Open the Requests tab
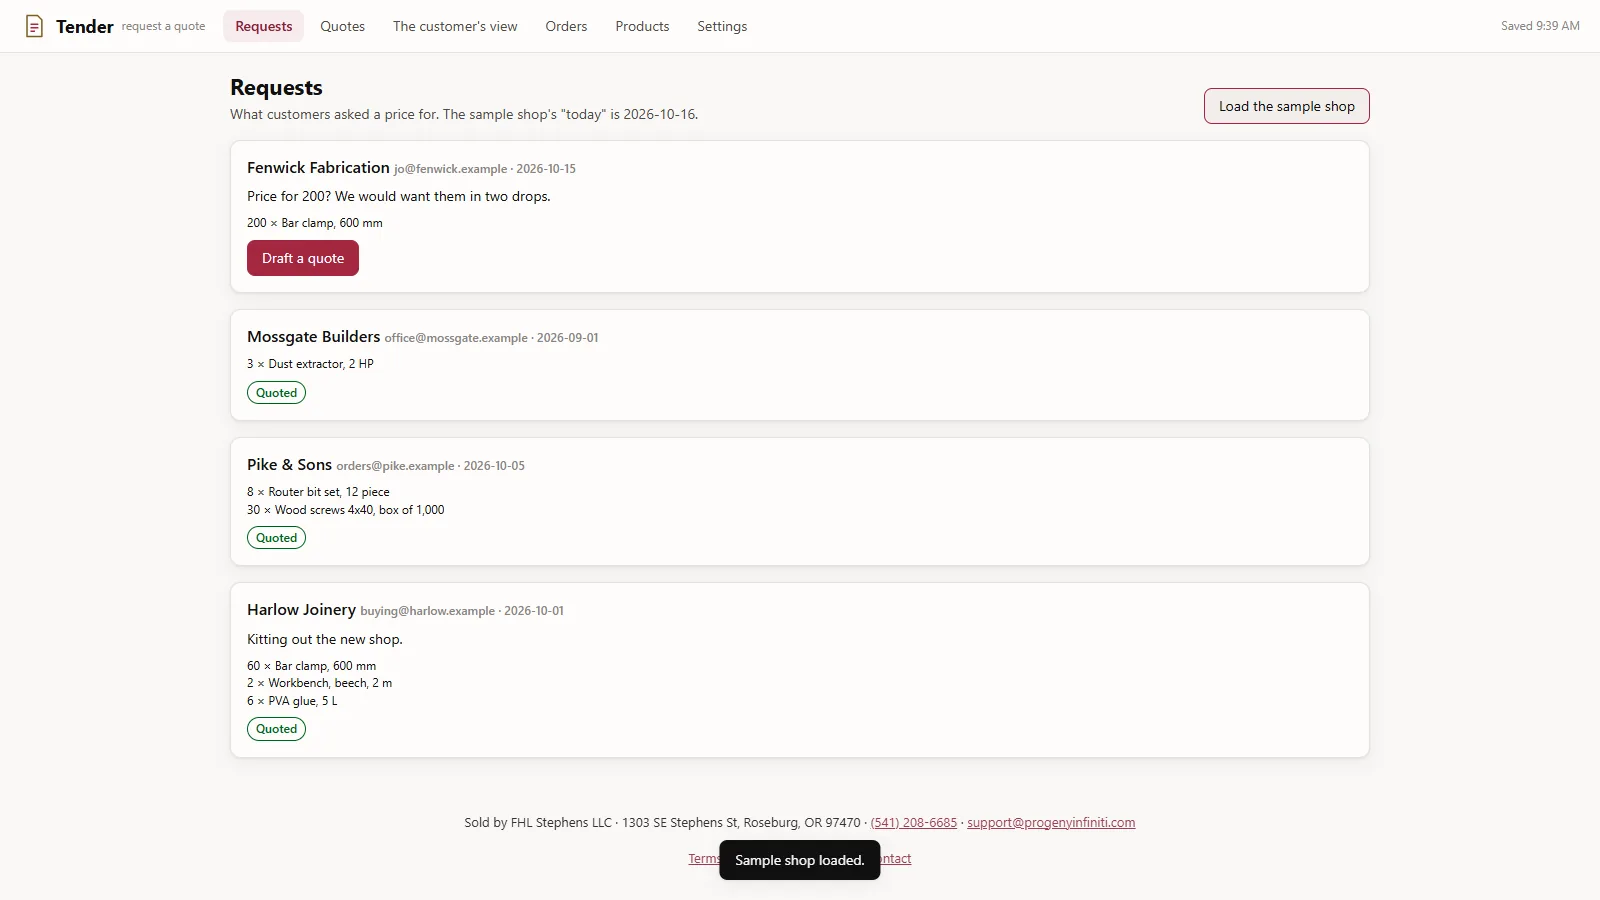Image resolution: width=1600 pixels, height=900 pixels. pos(264,26)
